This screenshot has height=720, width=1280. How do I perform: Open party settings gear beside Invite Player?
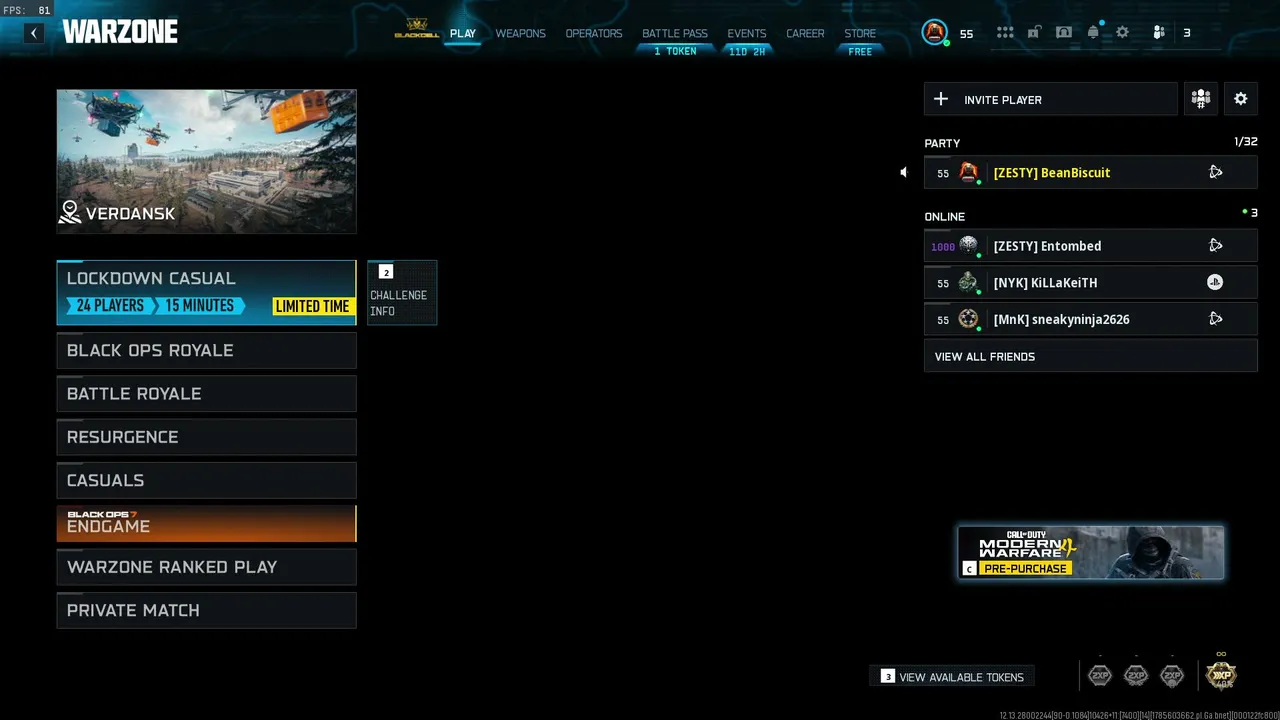pyautogui.click(x=1241, y=99)
